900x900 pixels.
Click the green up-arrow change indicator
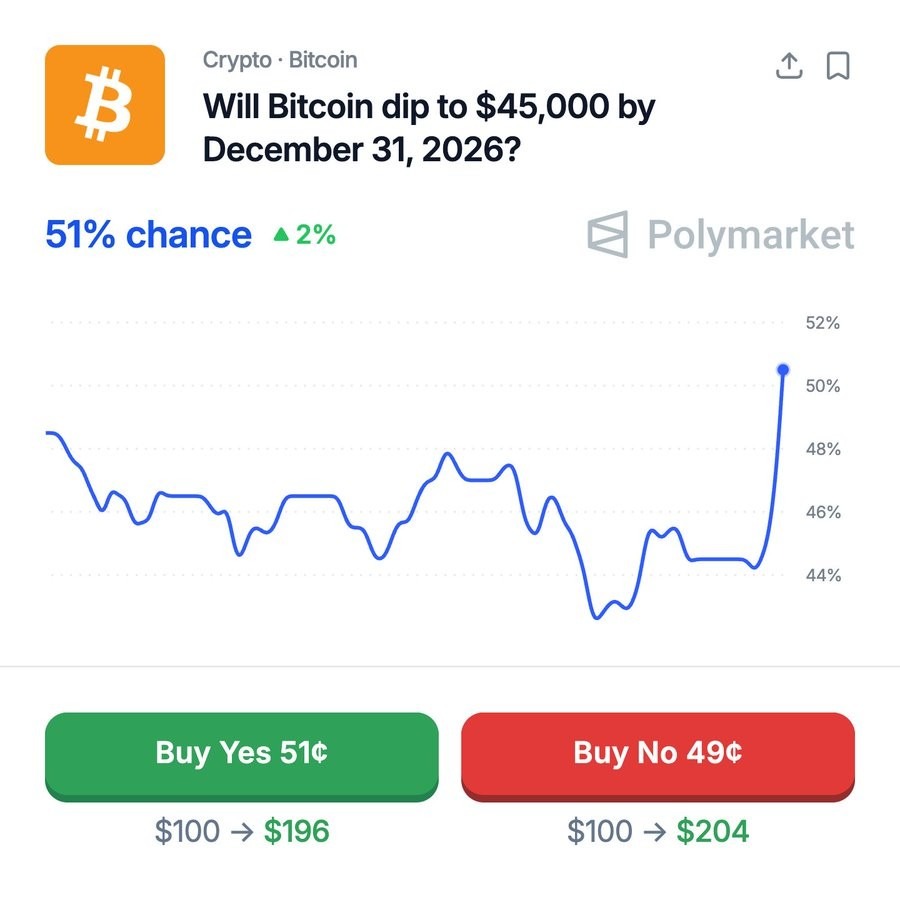click(x=283, y=235)
